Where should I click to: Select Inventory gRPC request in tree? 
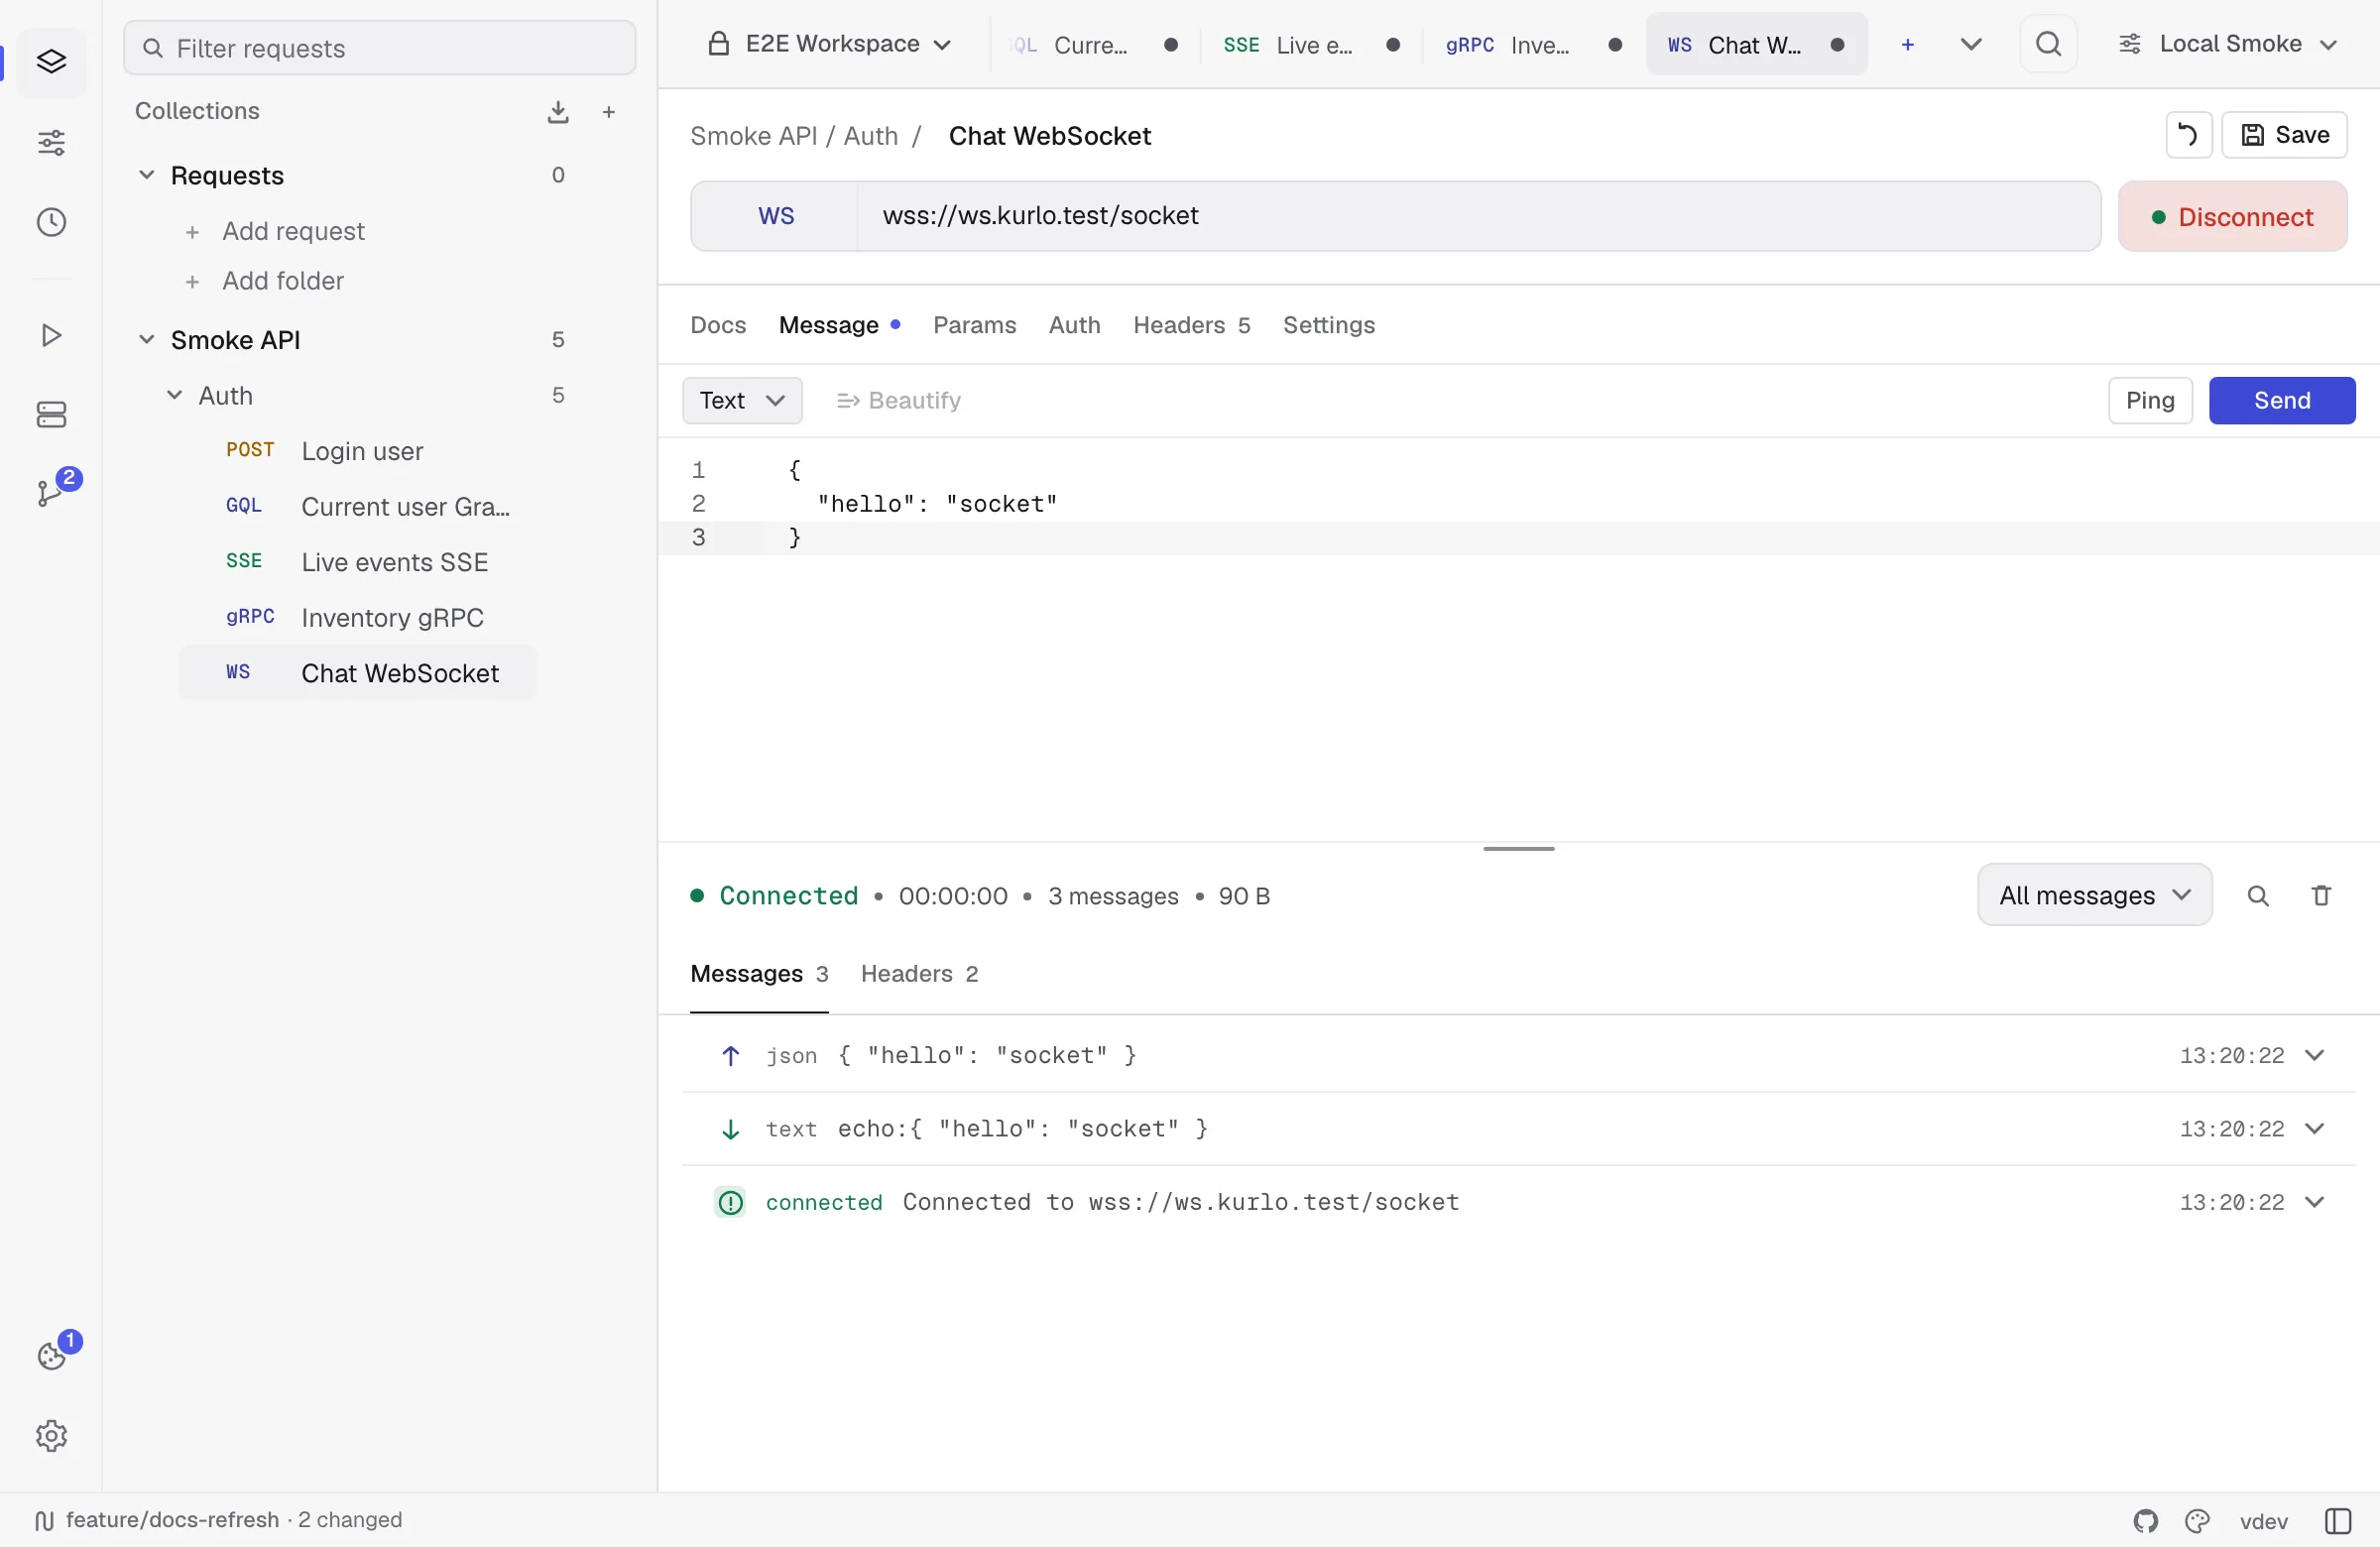click(x=357, y=618)
